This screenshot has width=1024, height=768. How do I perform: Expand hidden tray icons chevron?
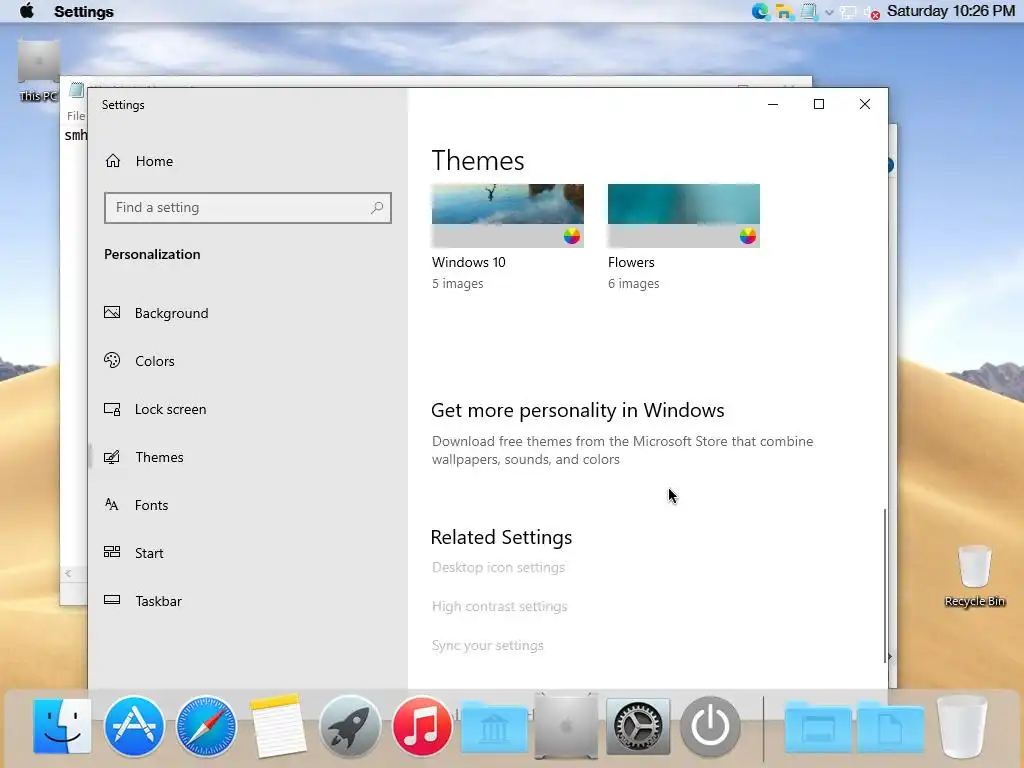point(829,12)
